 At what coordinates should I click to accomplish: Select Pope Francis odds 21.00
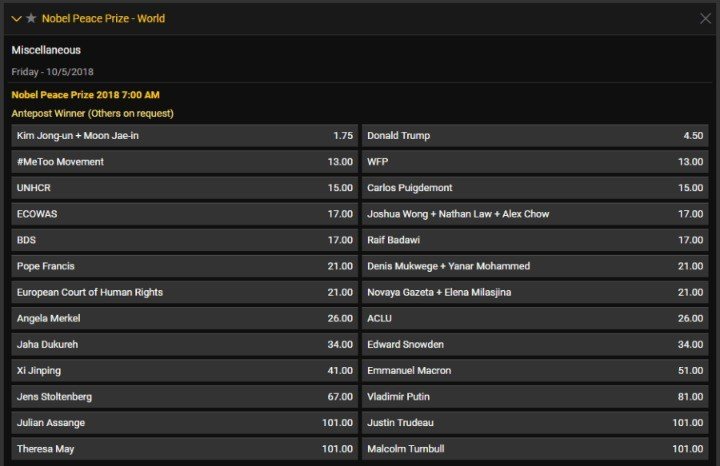[185, 266]
